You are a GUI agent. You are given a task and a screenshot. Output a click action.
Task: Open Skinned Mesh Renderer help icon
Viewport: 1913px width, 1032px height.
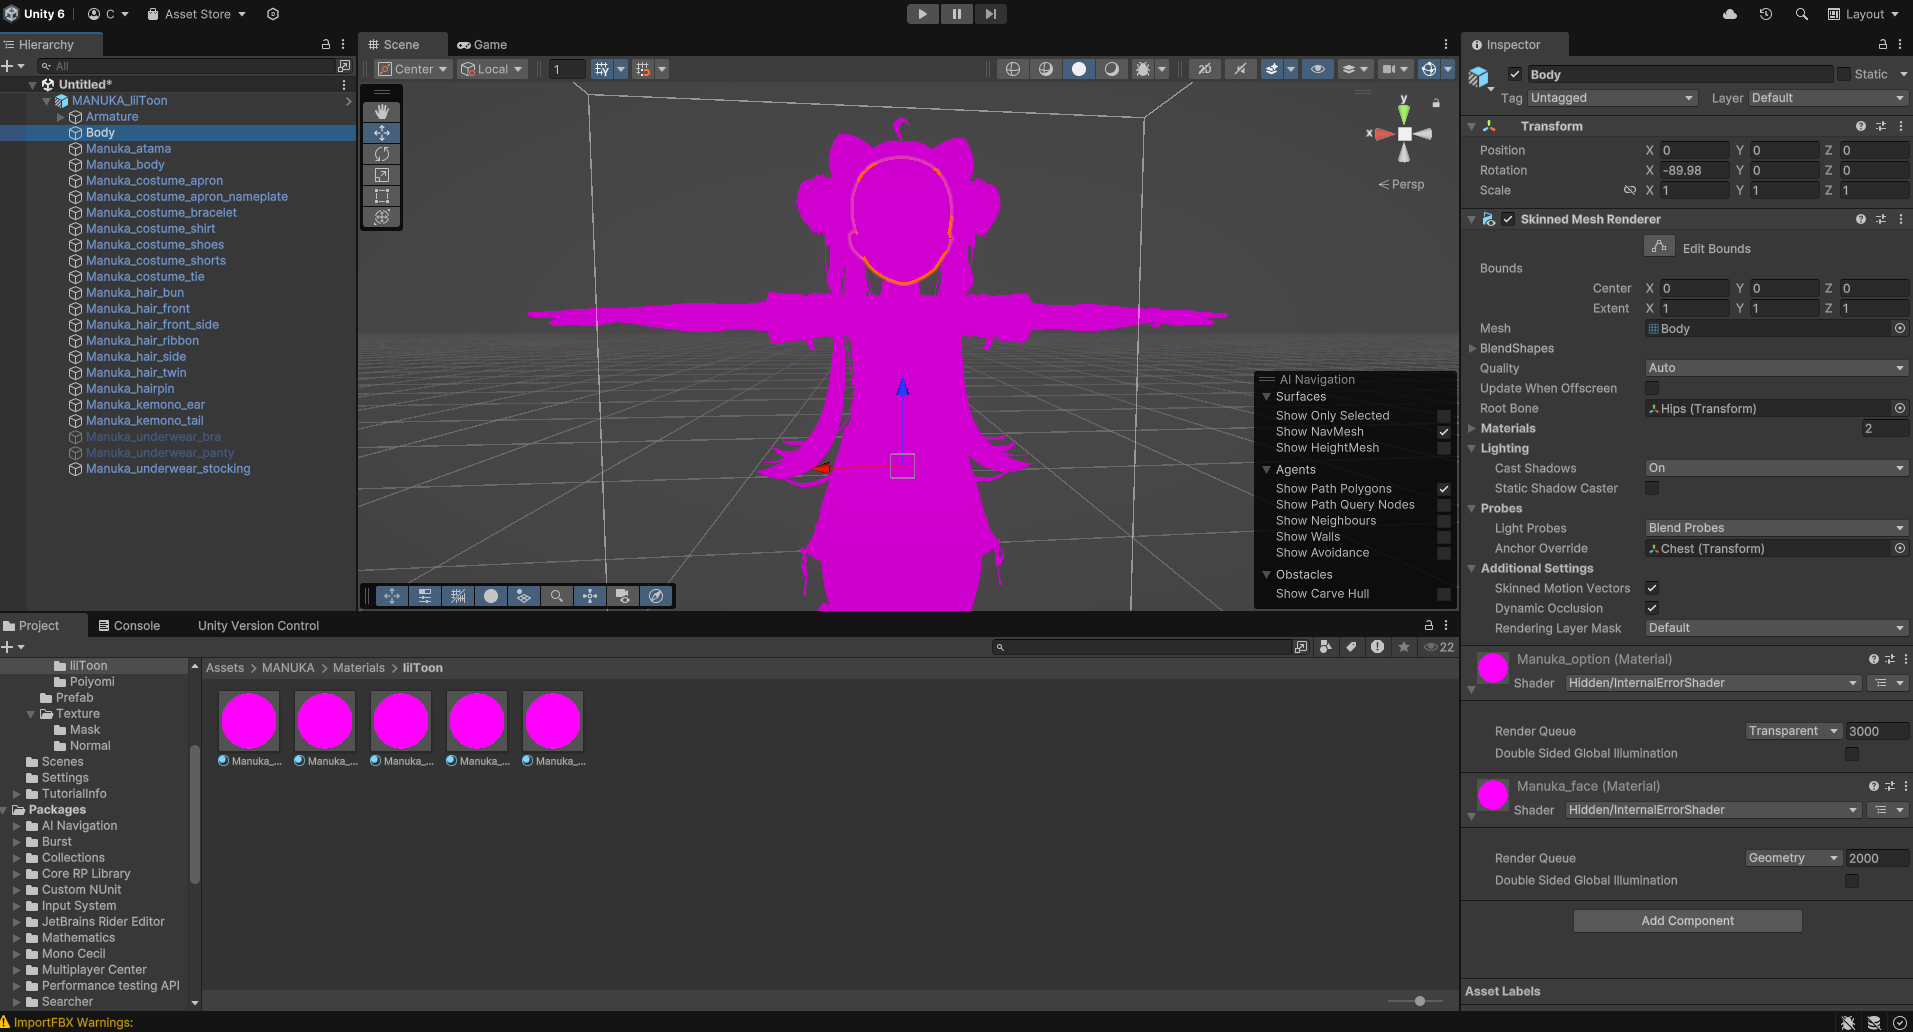(1860, 219)
